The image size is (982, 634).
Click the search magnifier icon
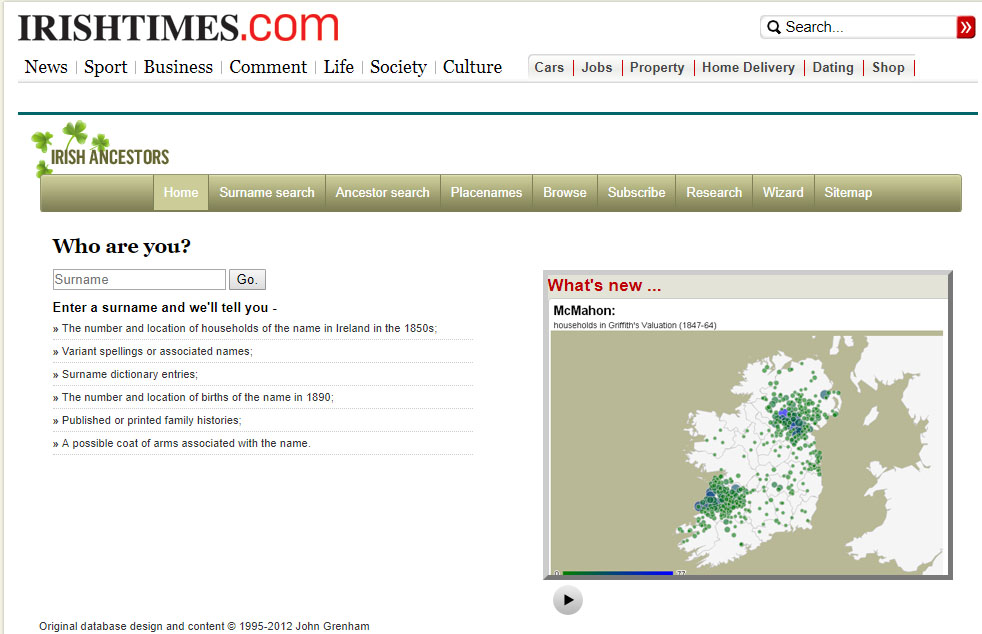[x=774, y=27]
